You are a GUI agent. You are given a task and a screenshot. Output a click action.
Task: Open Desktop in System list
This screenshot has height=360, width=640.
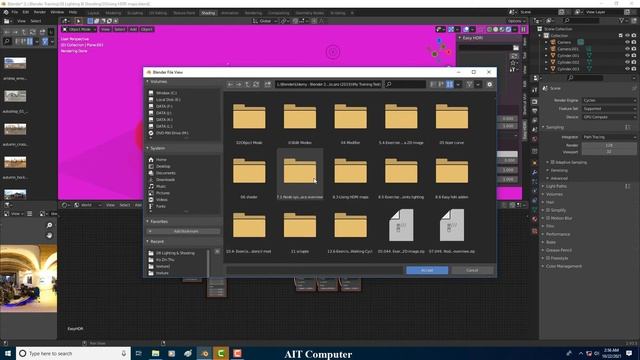(x=163, y=166)
